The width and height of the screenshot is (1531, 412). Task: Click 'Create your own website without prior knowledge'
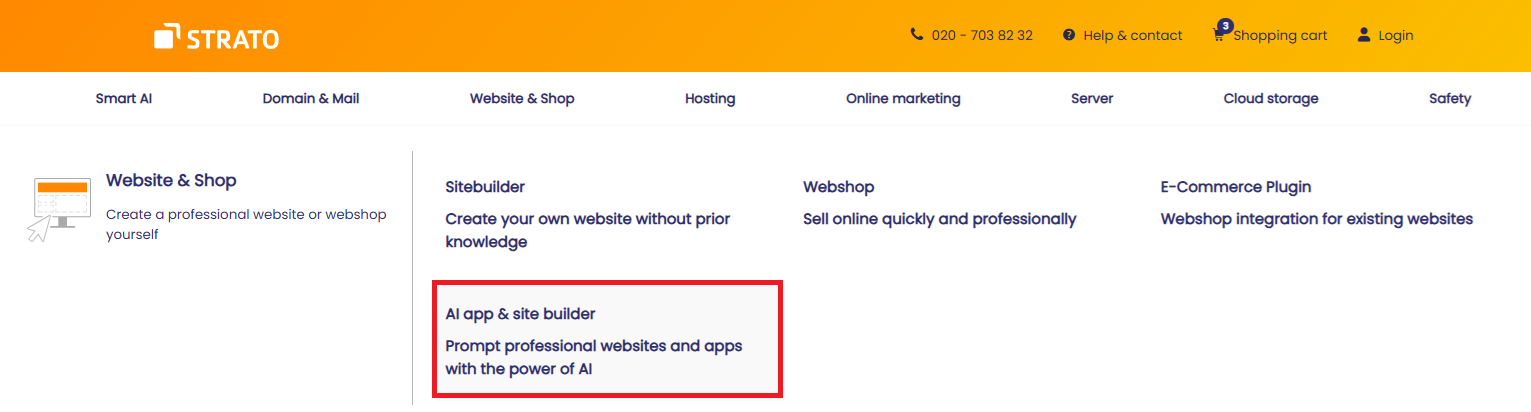coord(588,230)
